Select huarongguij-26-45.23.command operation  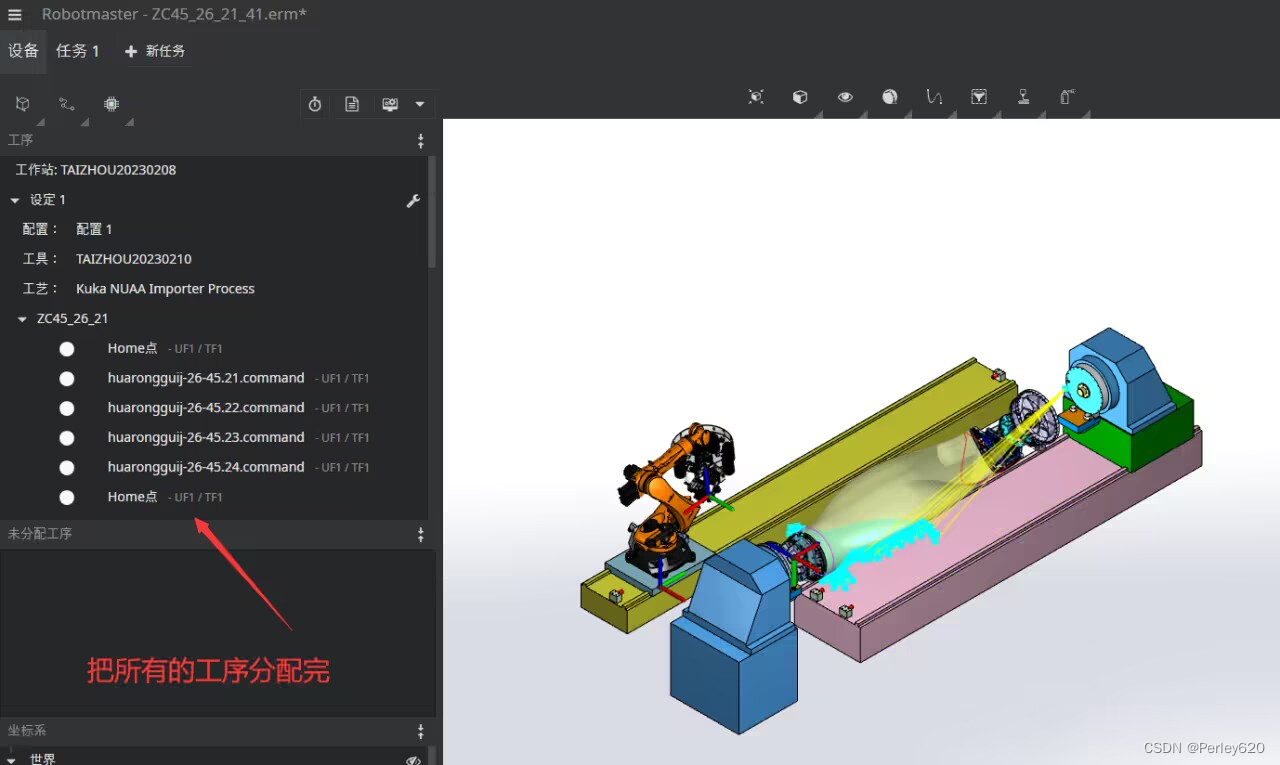206,437
